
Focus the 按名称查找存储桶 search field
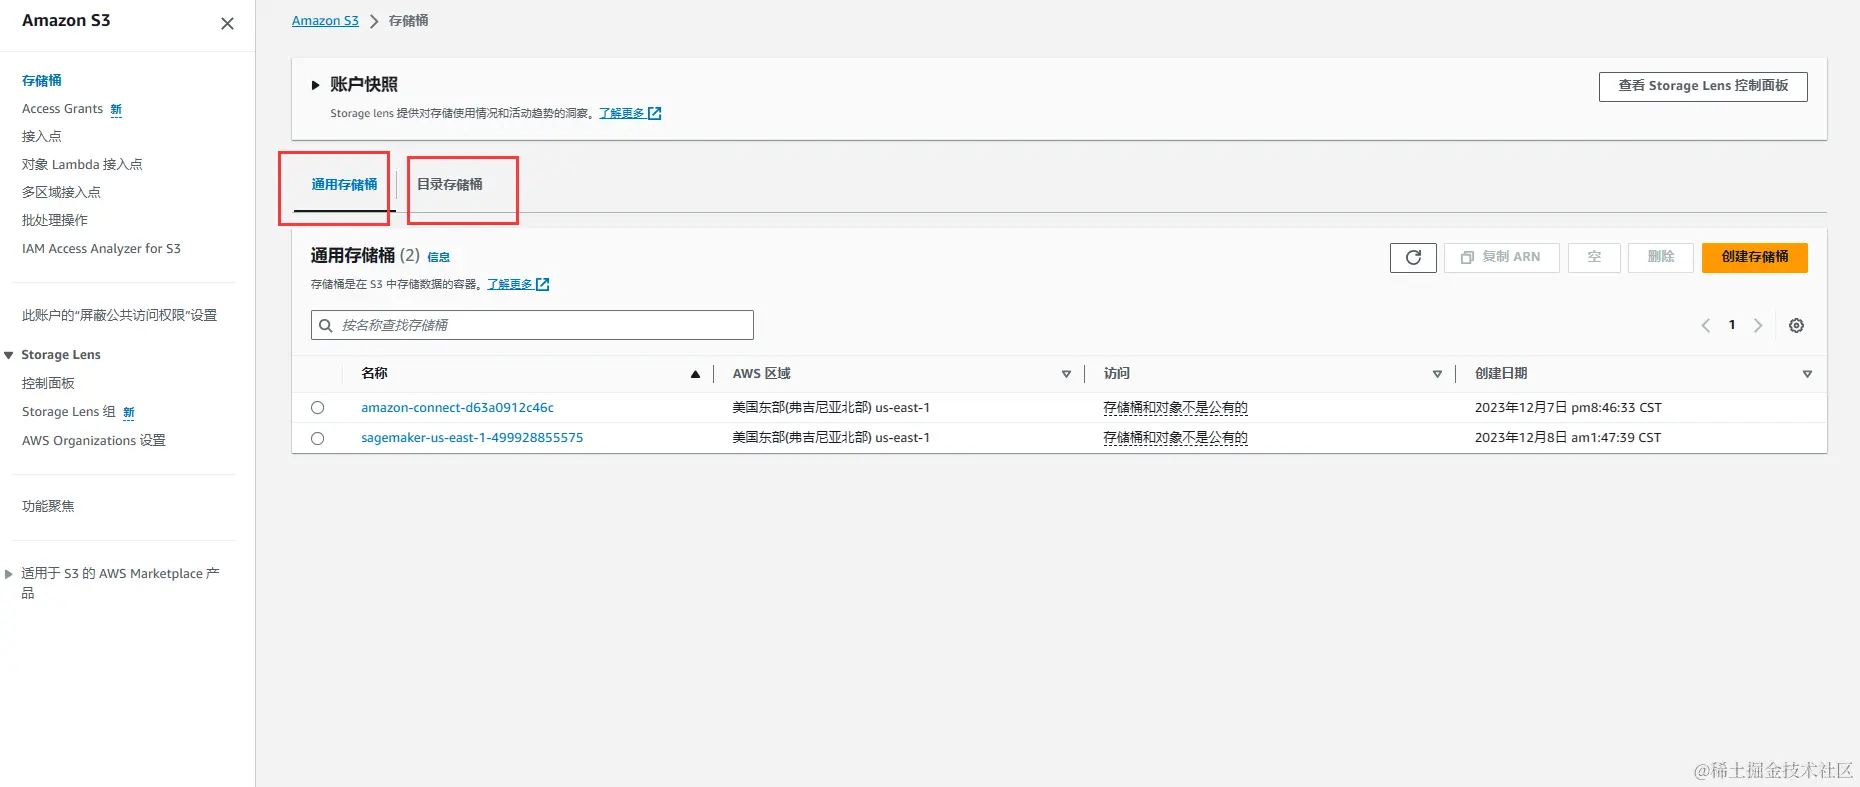click(532, 325)
